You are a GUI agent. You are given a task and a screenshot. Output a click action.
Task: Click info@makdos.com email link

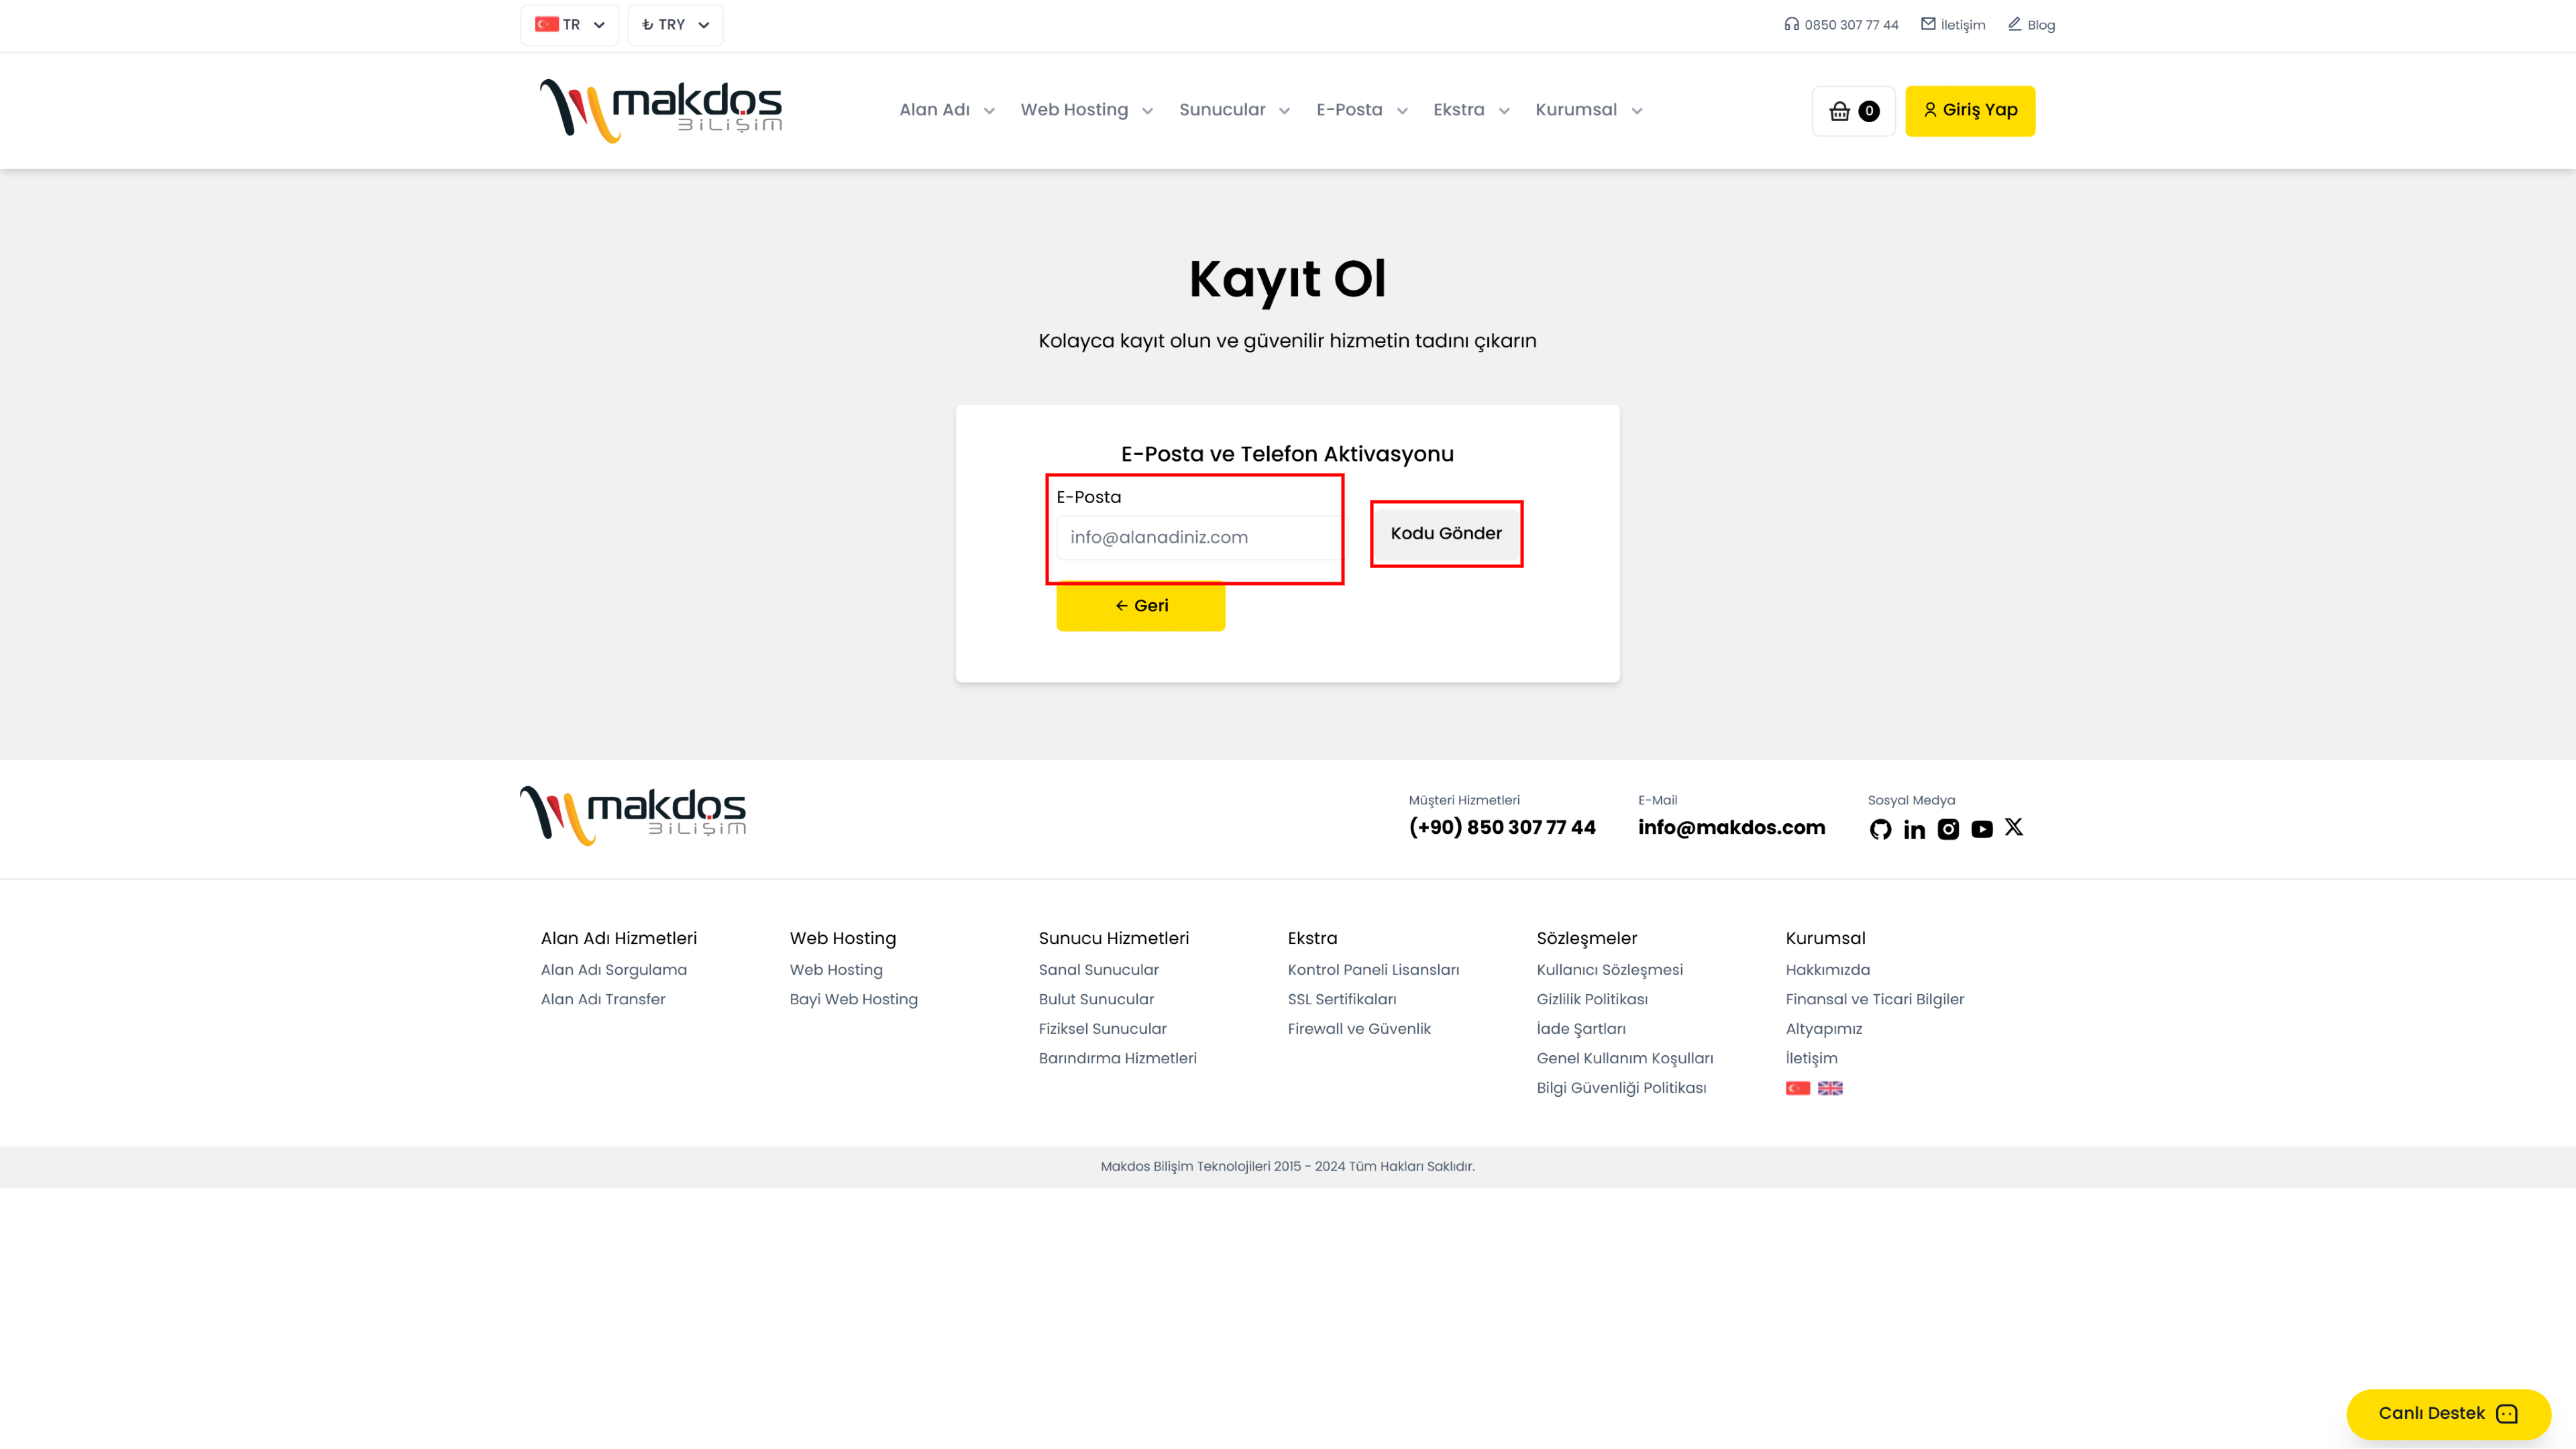1731,828
